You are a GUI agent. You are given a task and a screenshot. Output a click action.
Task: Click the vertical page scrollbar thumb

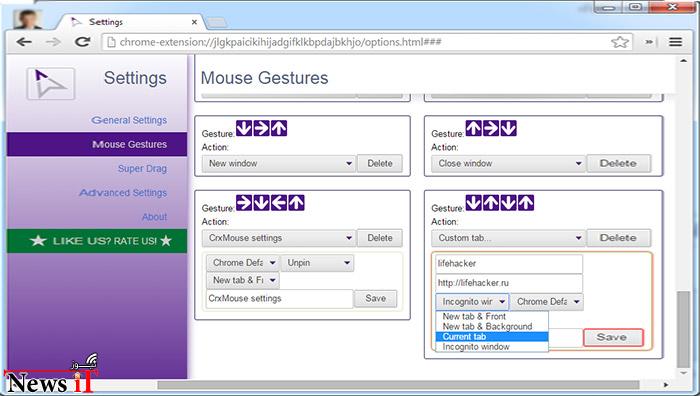[683, 329]
